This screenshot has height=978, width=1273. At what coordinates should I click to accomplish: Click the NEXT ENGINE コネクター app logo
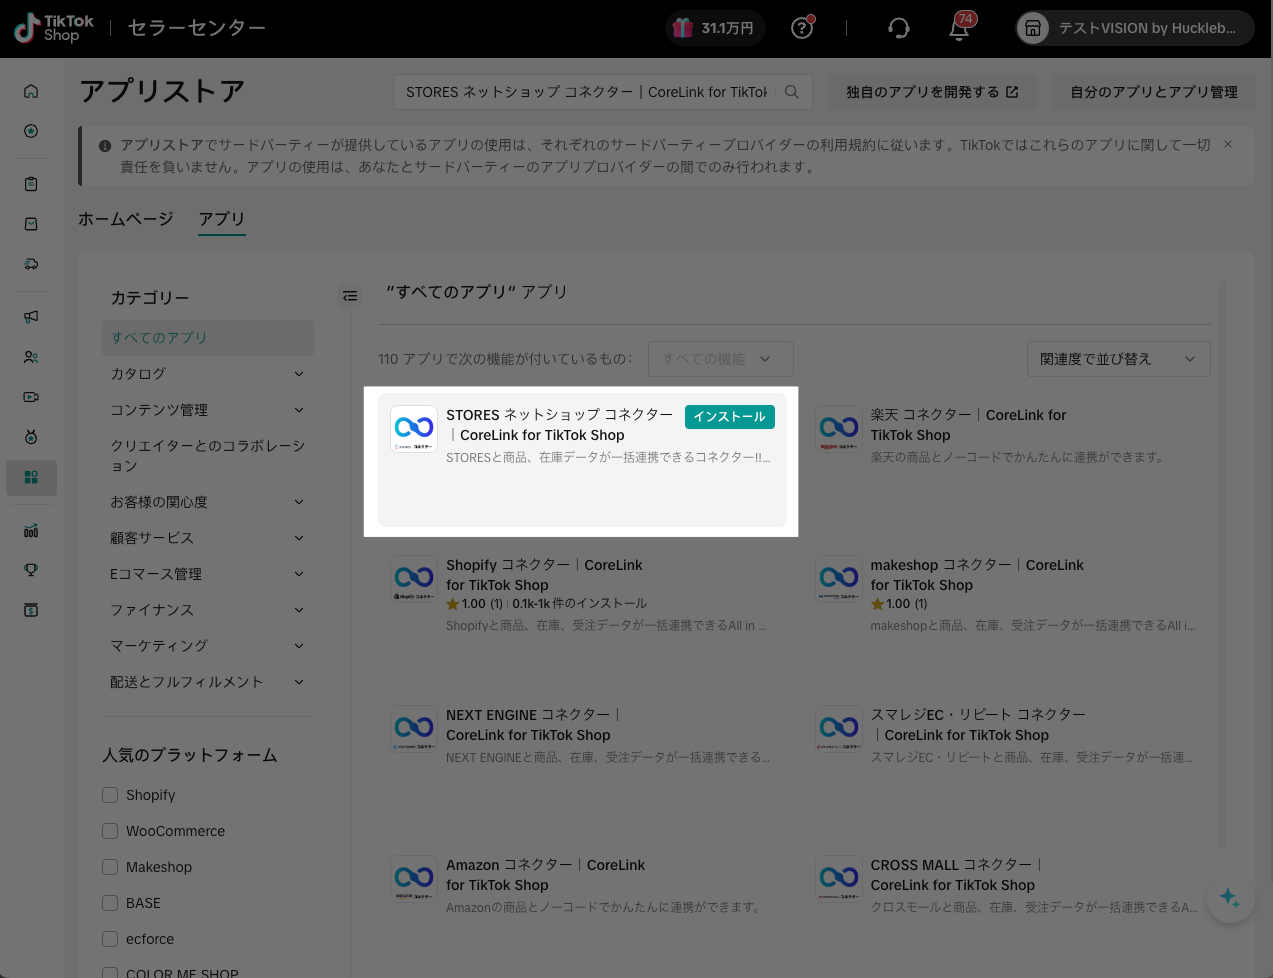[x=414, y=729]
